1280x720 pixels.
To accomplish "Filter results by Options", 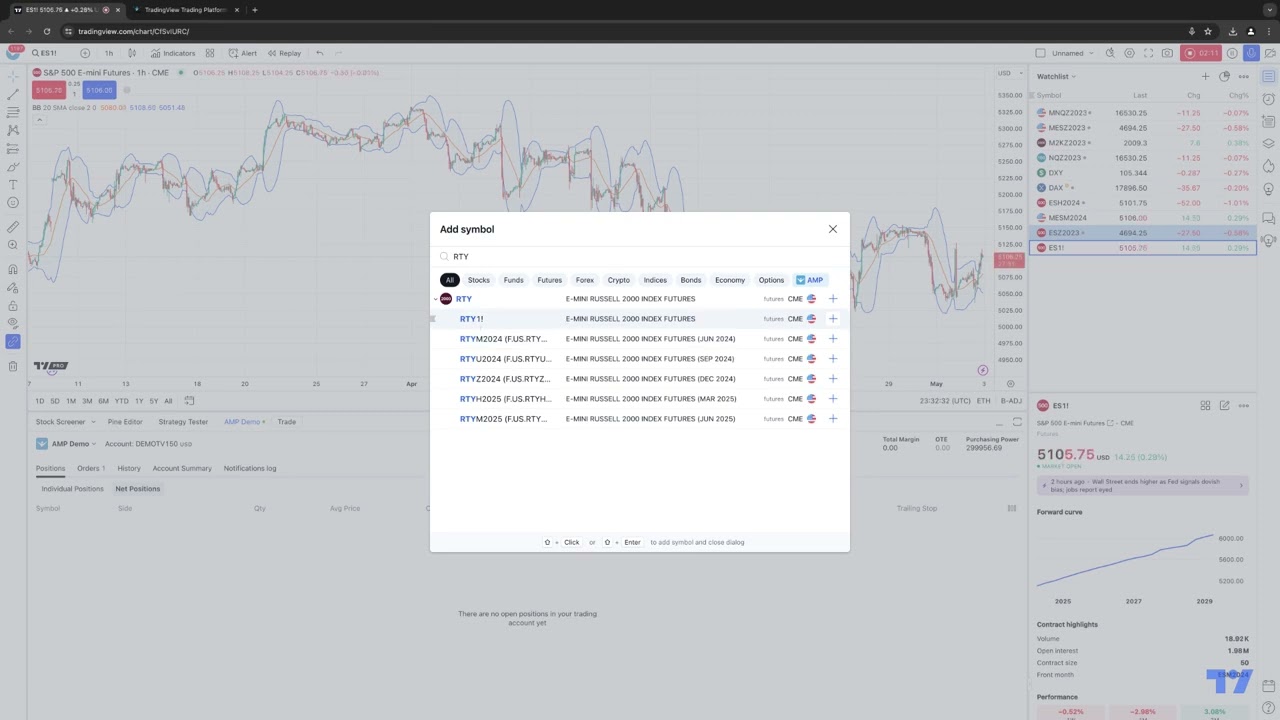I will click(x=771, y=280).
